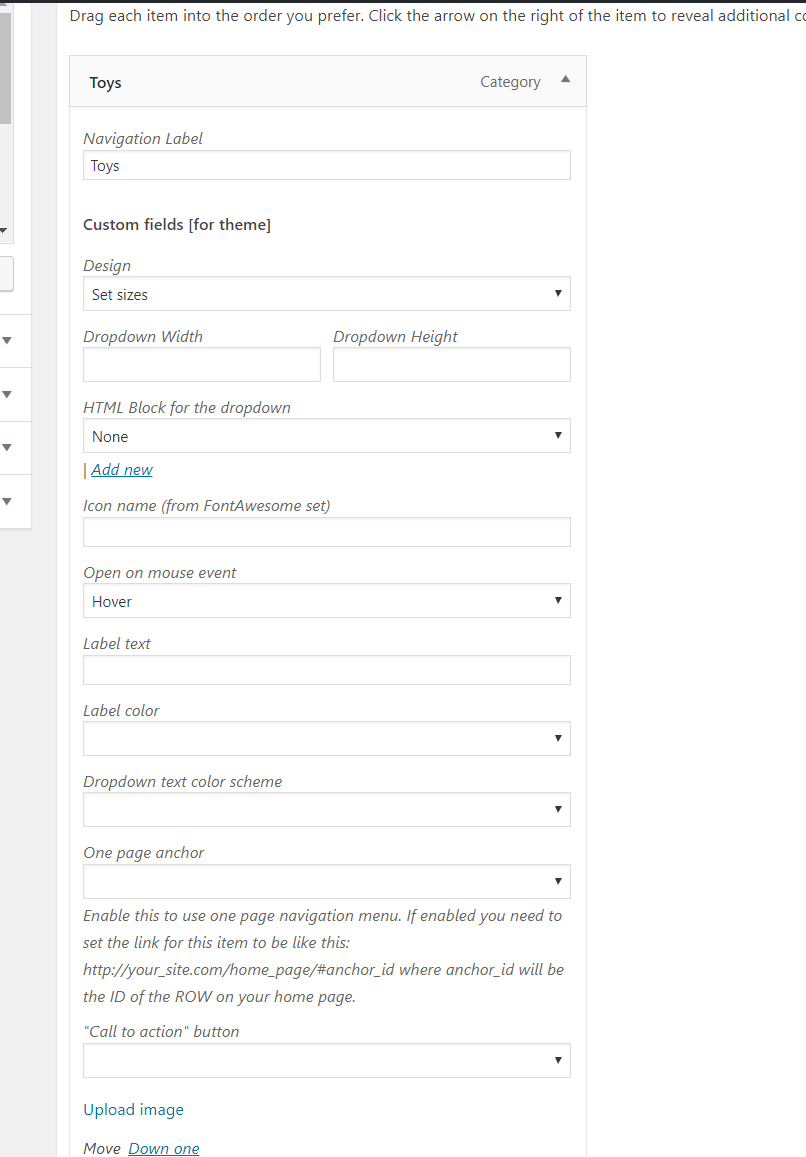The height and width of the screenshot is (1157, 806).
Task: Click the Label text input field
Action: pyautogui.click(x=326, y=670)
